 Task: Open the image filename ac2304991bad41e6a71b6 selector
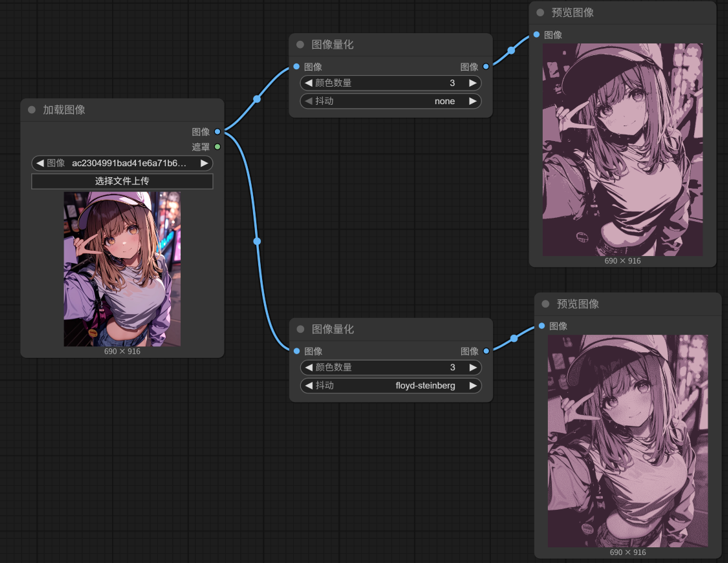point(122,163)
